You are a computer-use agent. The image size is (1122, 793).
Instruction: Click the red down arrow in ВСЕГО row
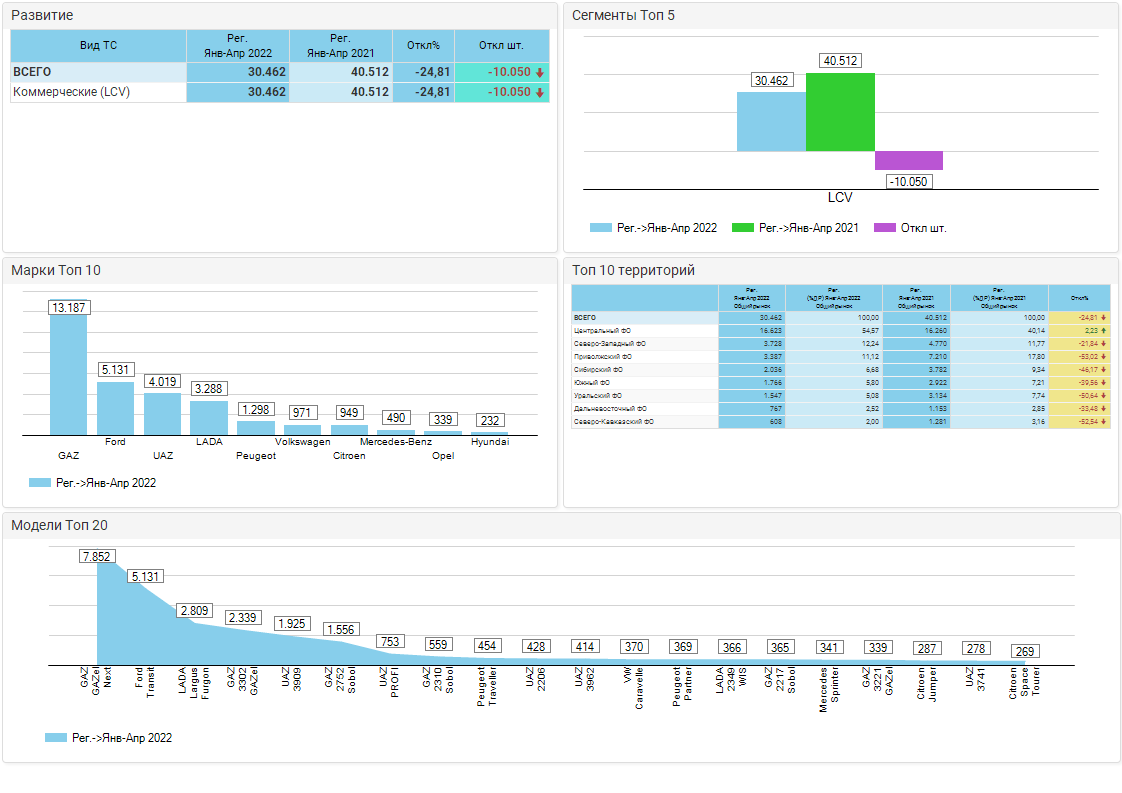pos(539,73)
